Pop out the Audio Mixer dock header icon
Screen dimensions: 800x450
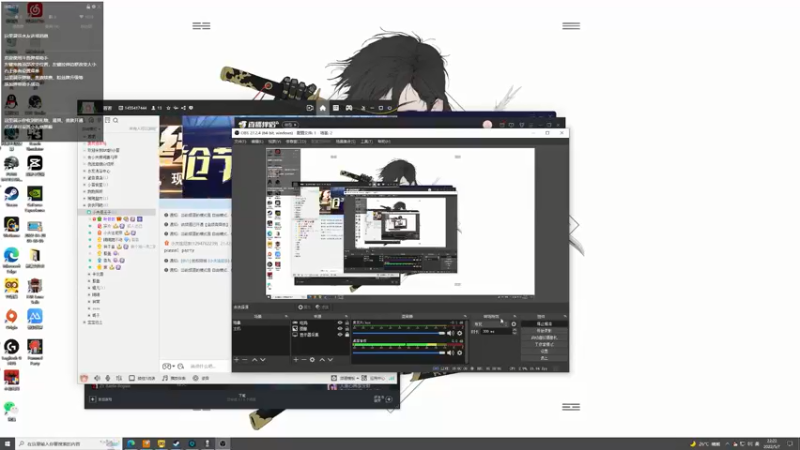[x=465, y=316]
